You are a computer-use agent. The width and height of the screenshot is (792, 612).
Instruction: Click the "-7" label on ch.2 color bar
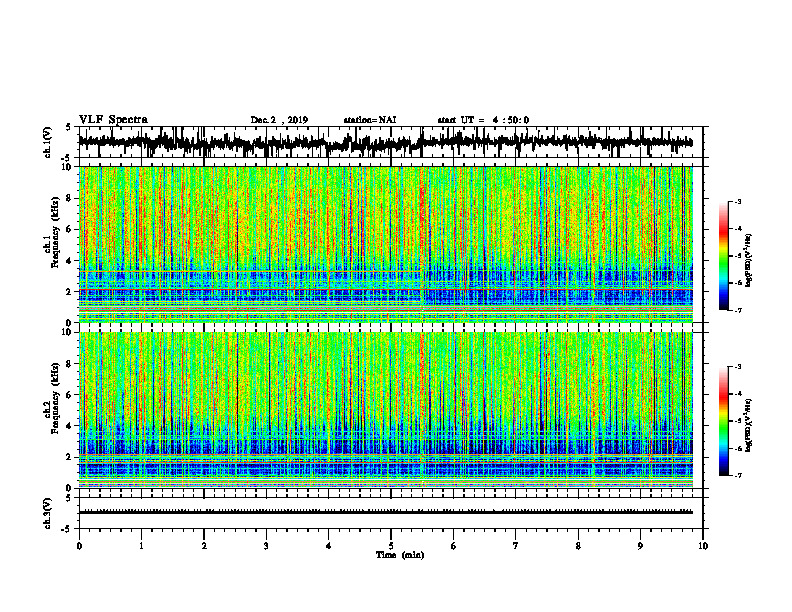click(x=737, y=475)
